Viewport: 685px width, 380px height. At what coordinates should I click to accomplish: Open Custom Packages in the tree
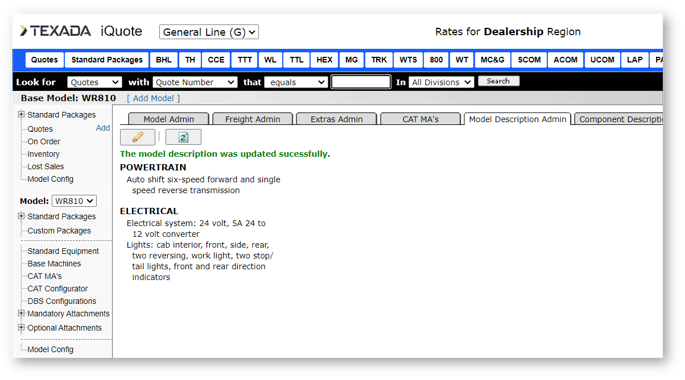(59, 231)
